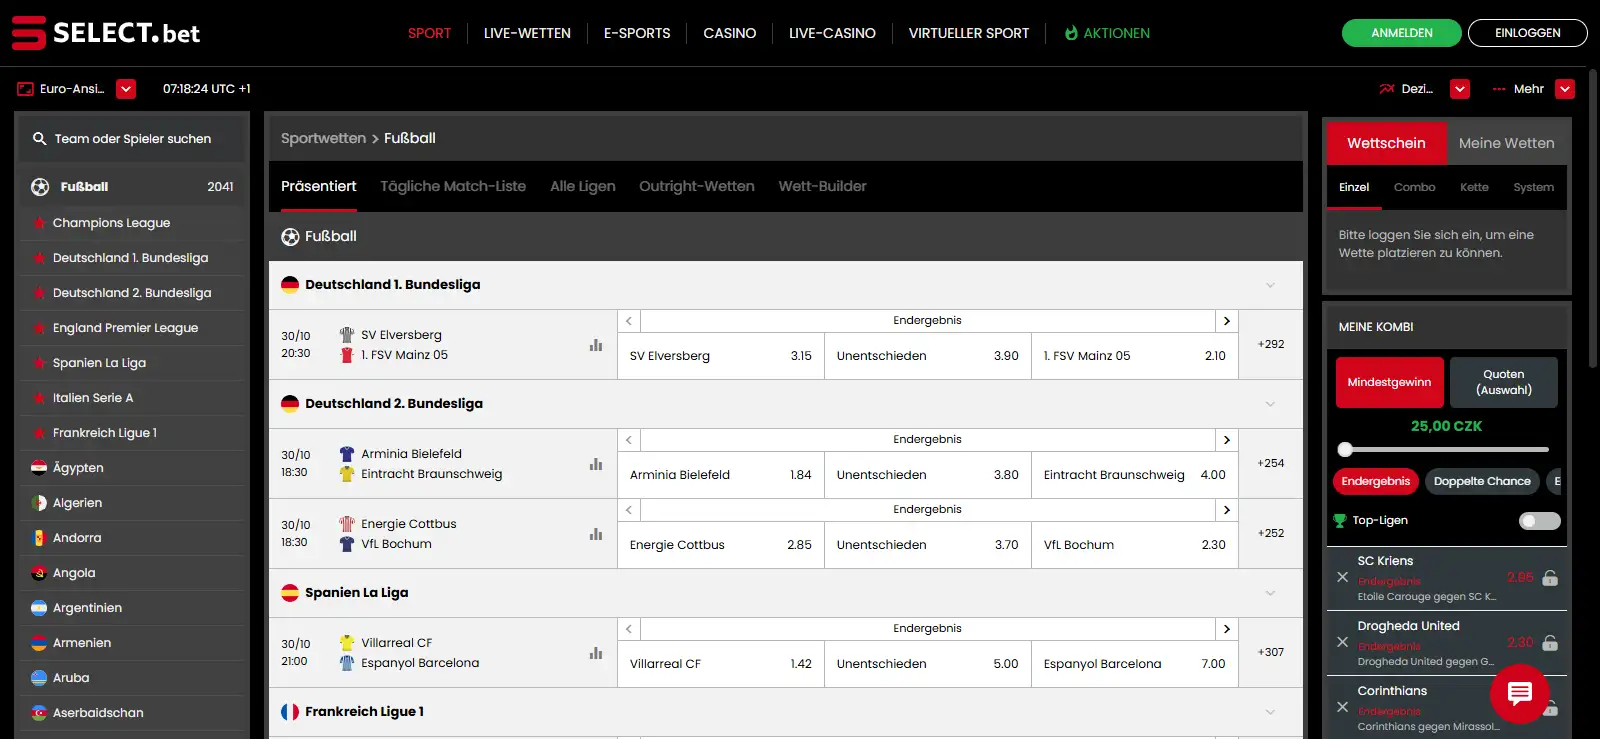
Task: Lock the SC Kriens selection
Action: tap(1550, 578)
